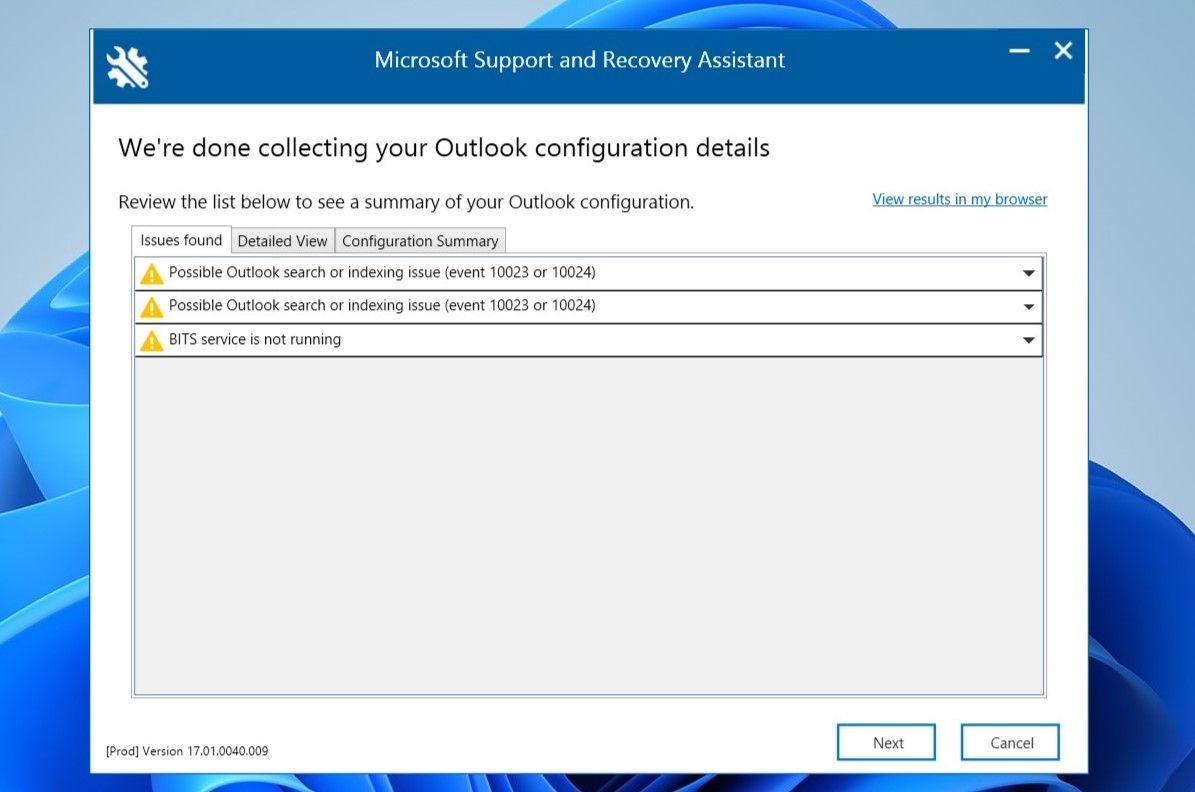The height and width of the screenshot is (792, 1195).
Task: Select the BITS service is not running text
Action: pyautogui.click(x=255, y=339)
